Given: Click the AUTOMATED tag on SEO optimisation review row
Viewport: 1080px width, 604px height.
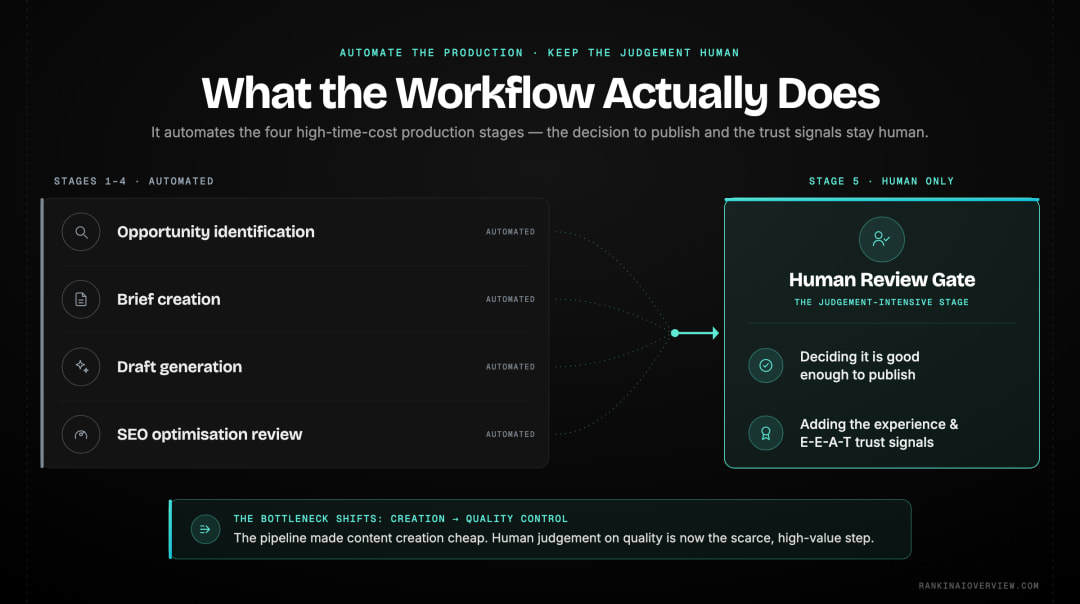Looking at the screenshot, I should 510,435.
